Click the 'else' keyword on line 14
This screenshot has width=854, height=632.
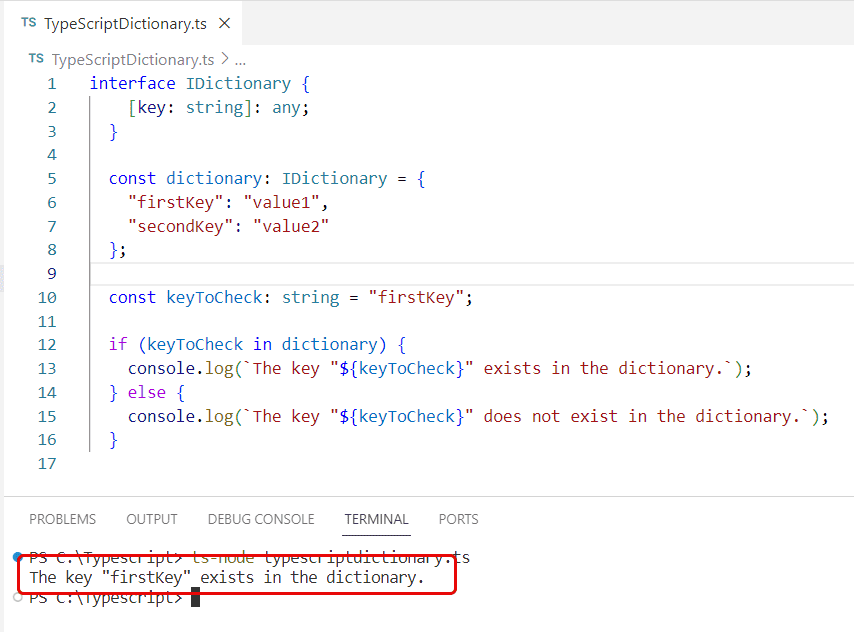147,392
